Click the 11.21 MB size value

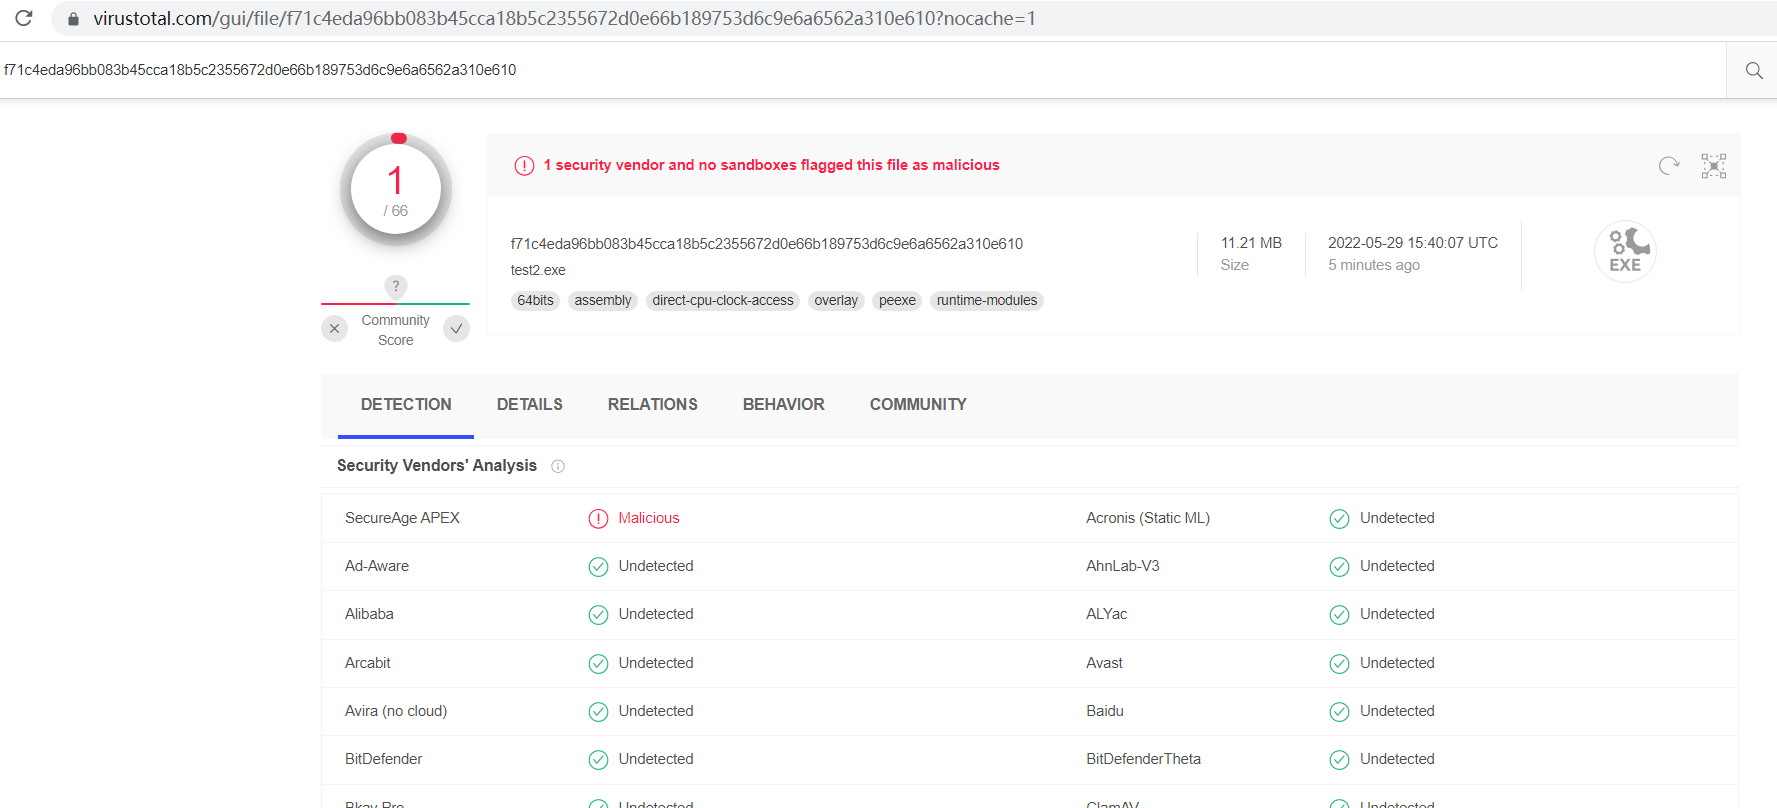(1251, 243)
